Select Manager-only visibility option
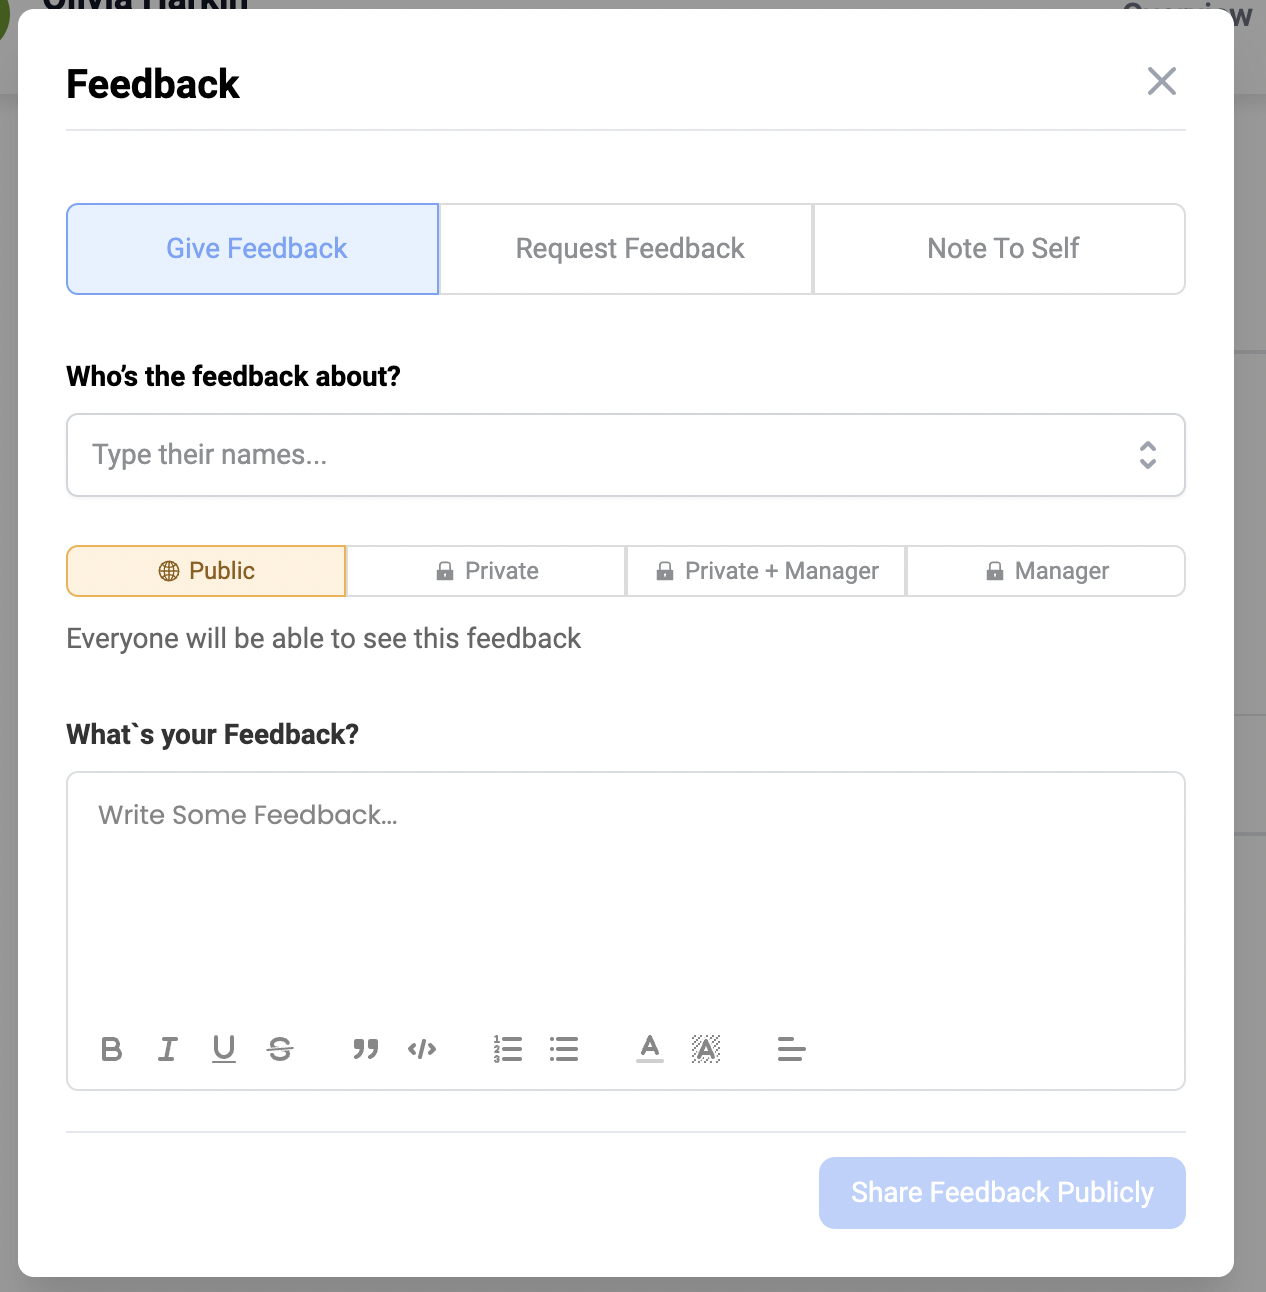Image resolution: width=1266 pixels, height=1292 pixels. pos(1046,571)
